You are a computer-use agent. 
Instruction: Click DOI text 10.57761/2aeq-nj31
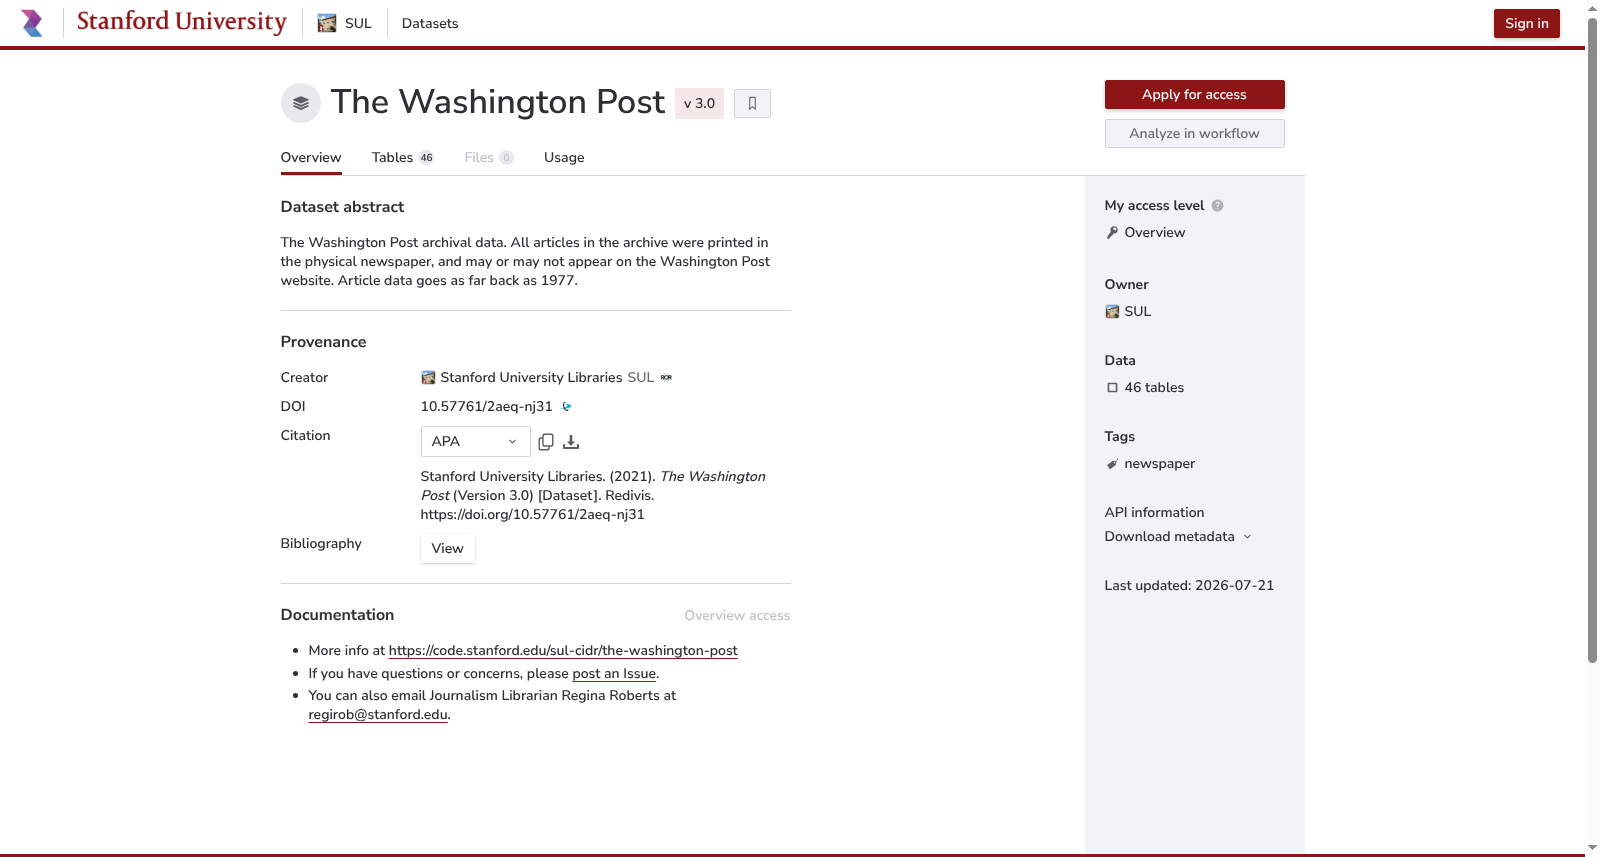(x=486, y=406)
